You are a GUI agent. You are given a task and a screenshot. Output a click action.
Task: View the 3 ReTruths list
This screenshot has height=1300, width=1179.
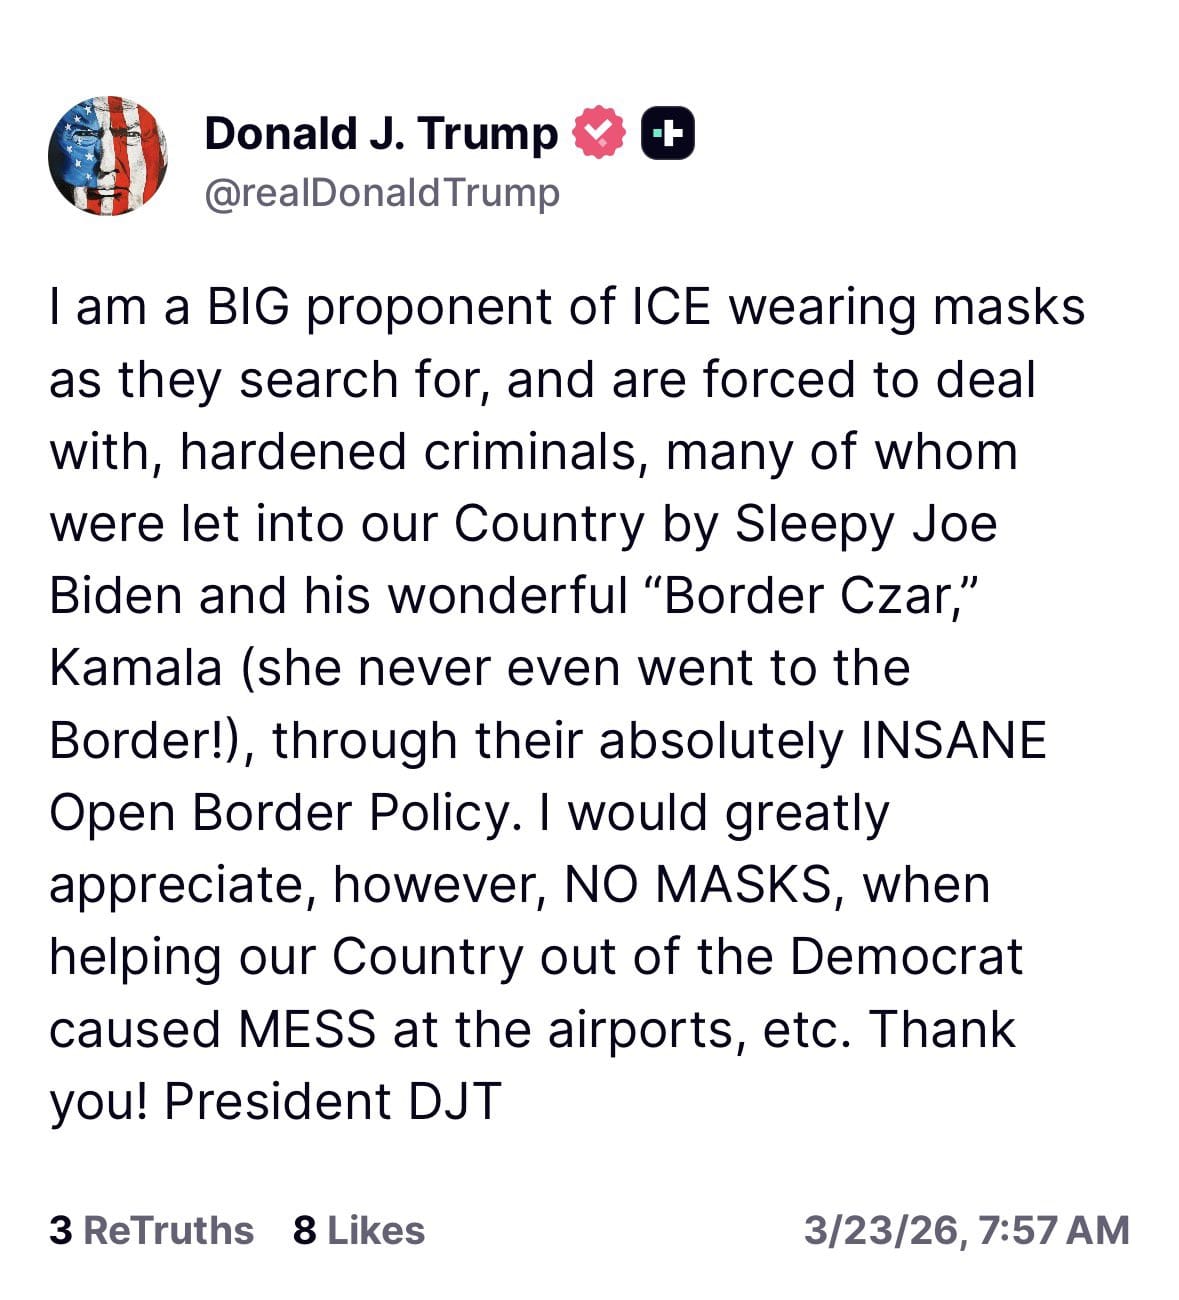pyautogui.click(x=151, y=1230)
